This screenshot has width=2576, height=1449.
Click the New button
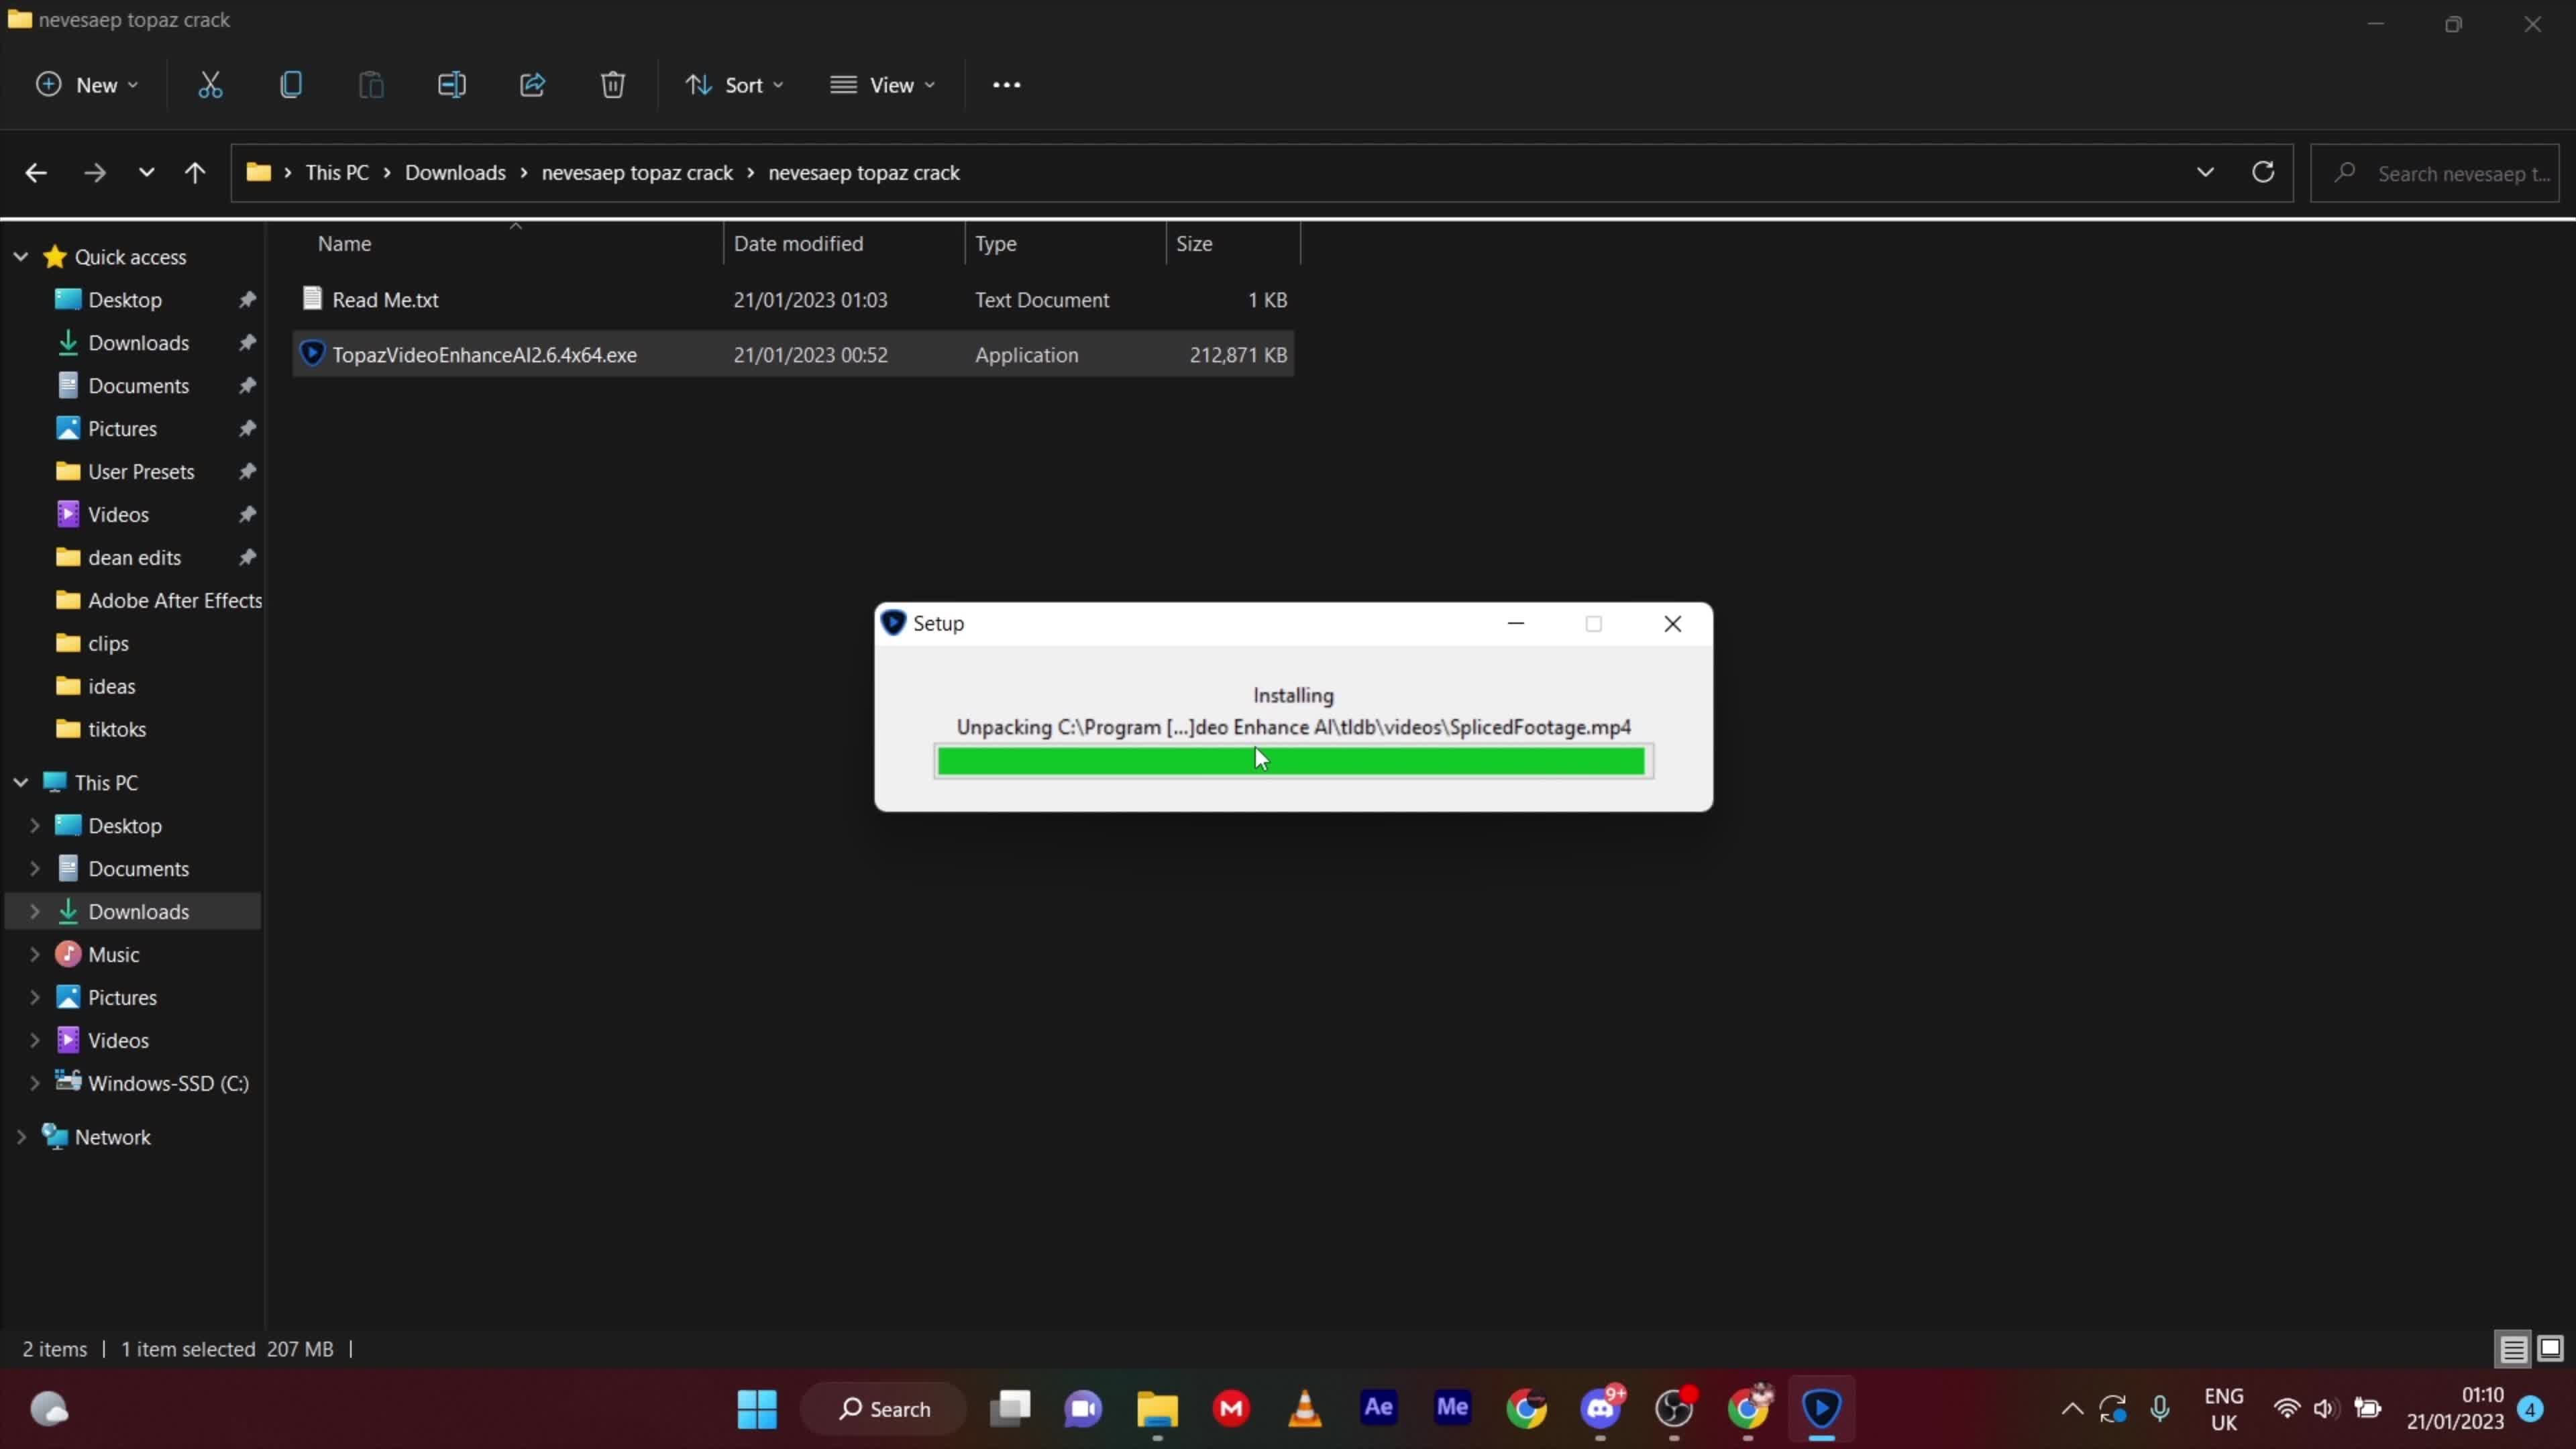86,84
